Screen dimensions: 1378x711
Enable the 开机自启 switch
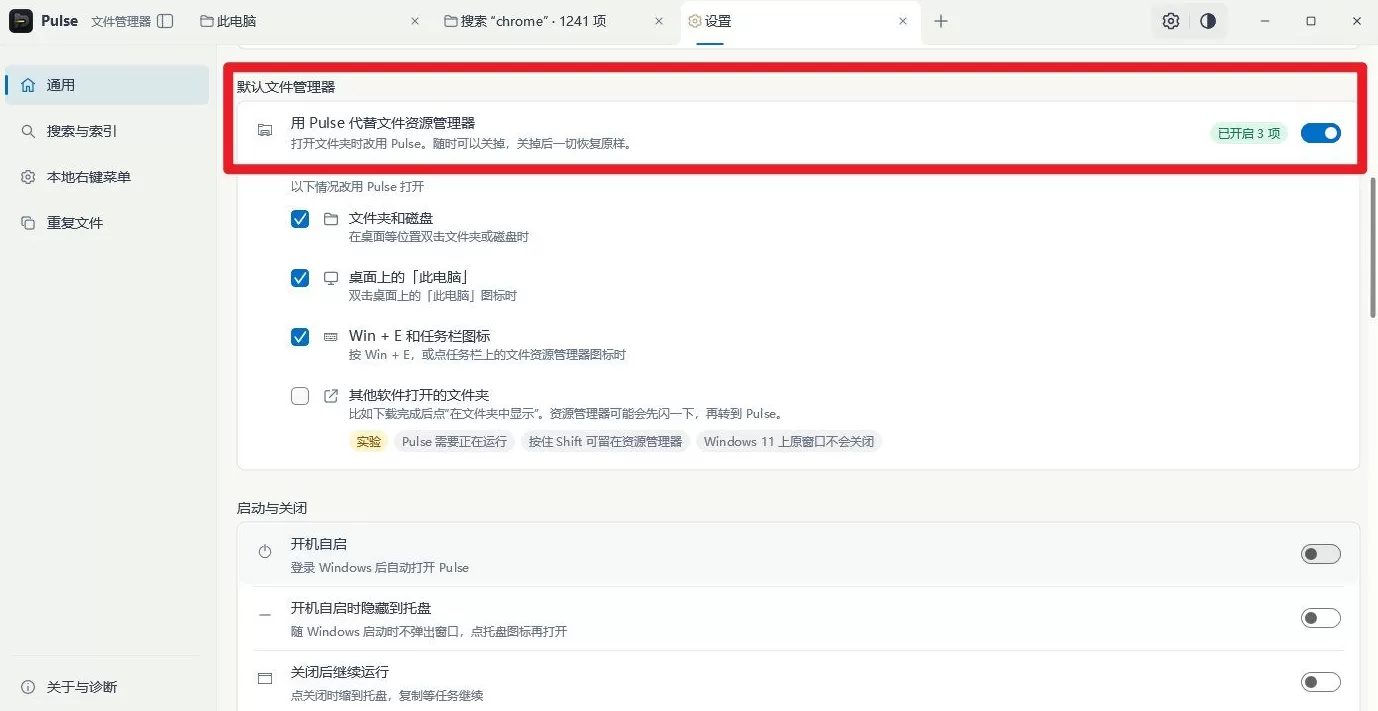pos(1320,554)
